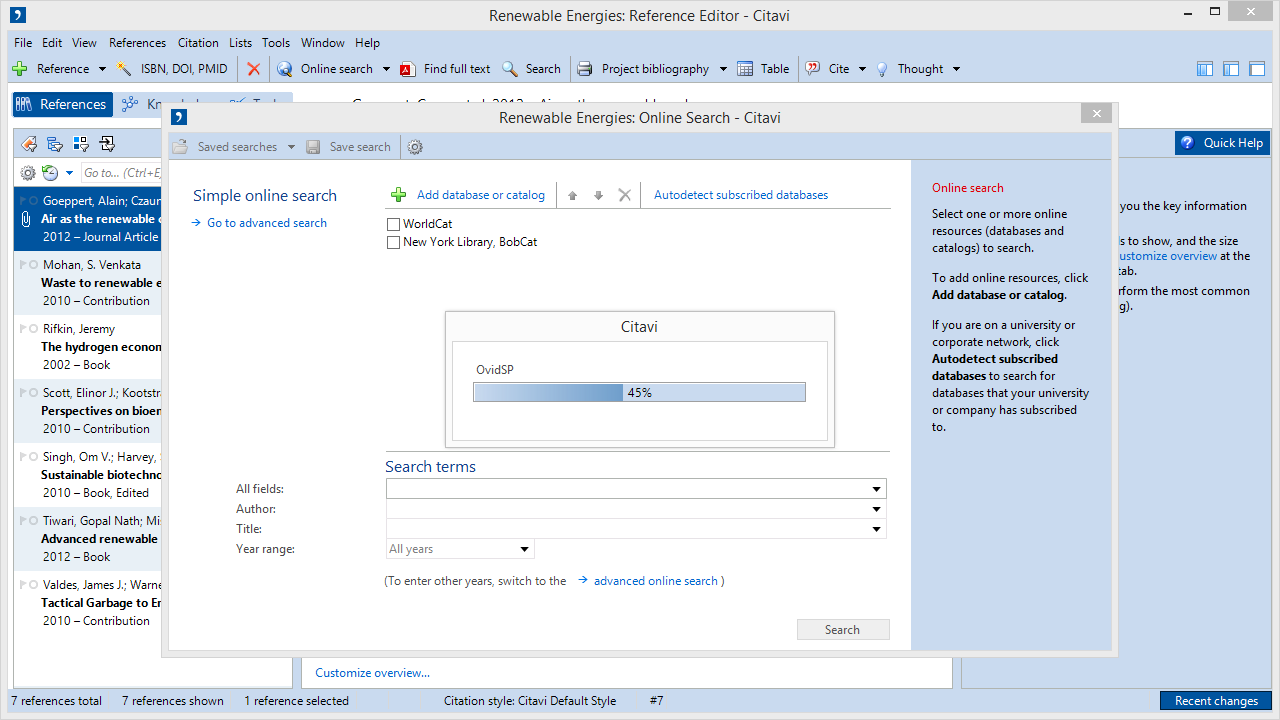
Task: Click the green plus Reference button
Action: (50, 69)
